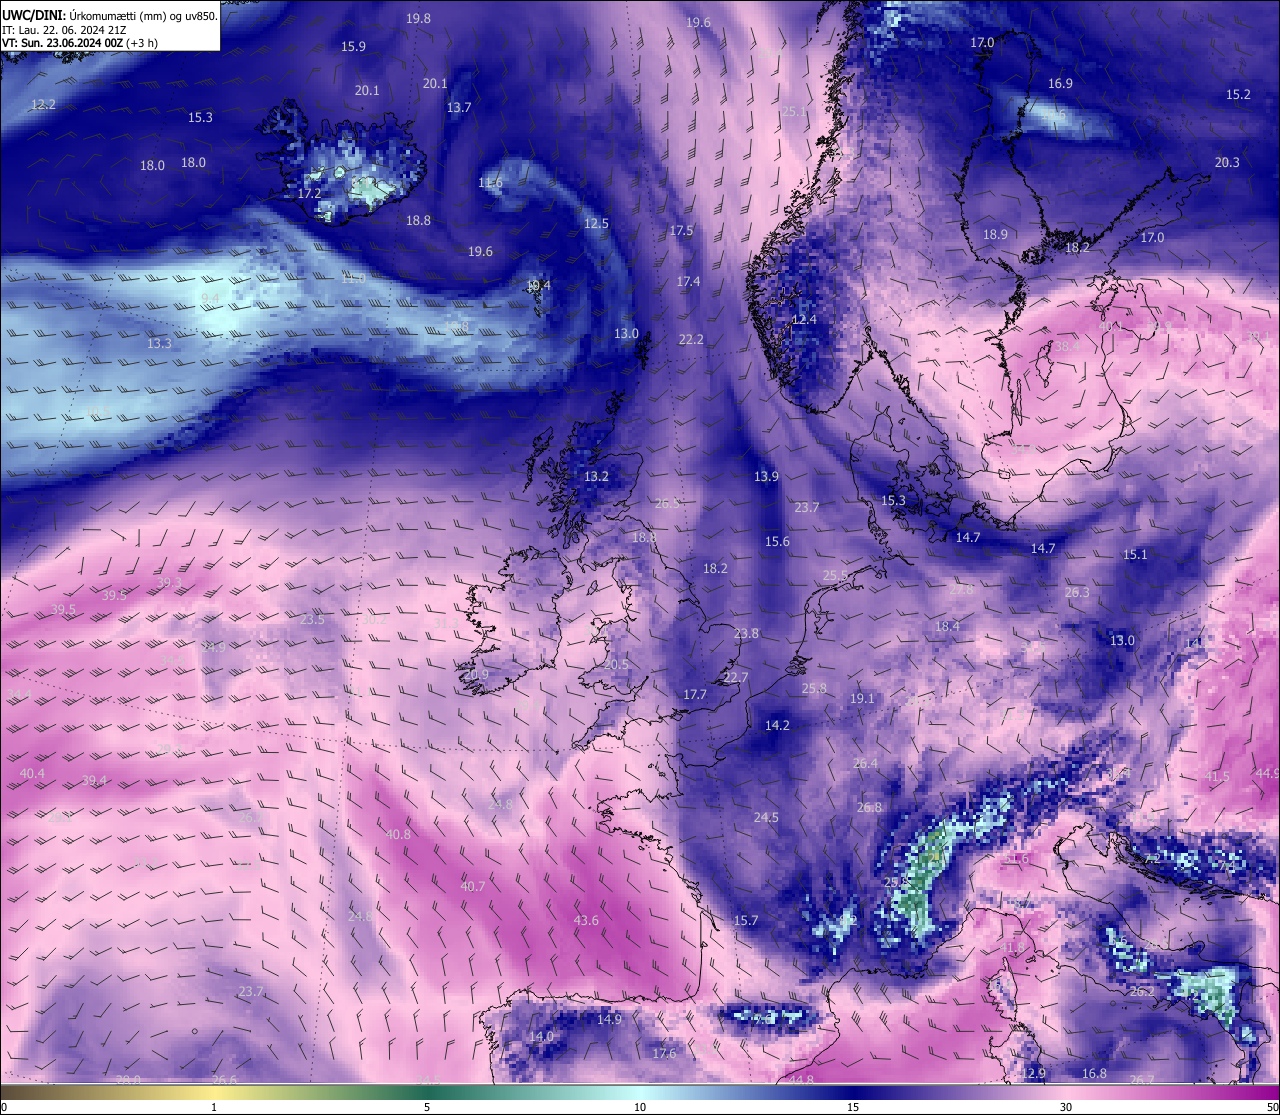This screenshot has height=1115, width=1280.
Task: Click the 17.5 value west of Norway
Action: (681, 231)
